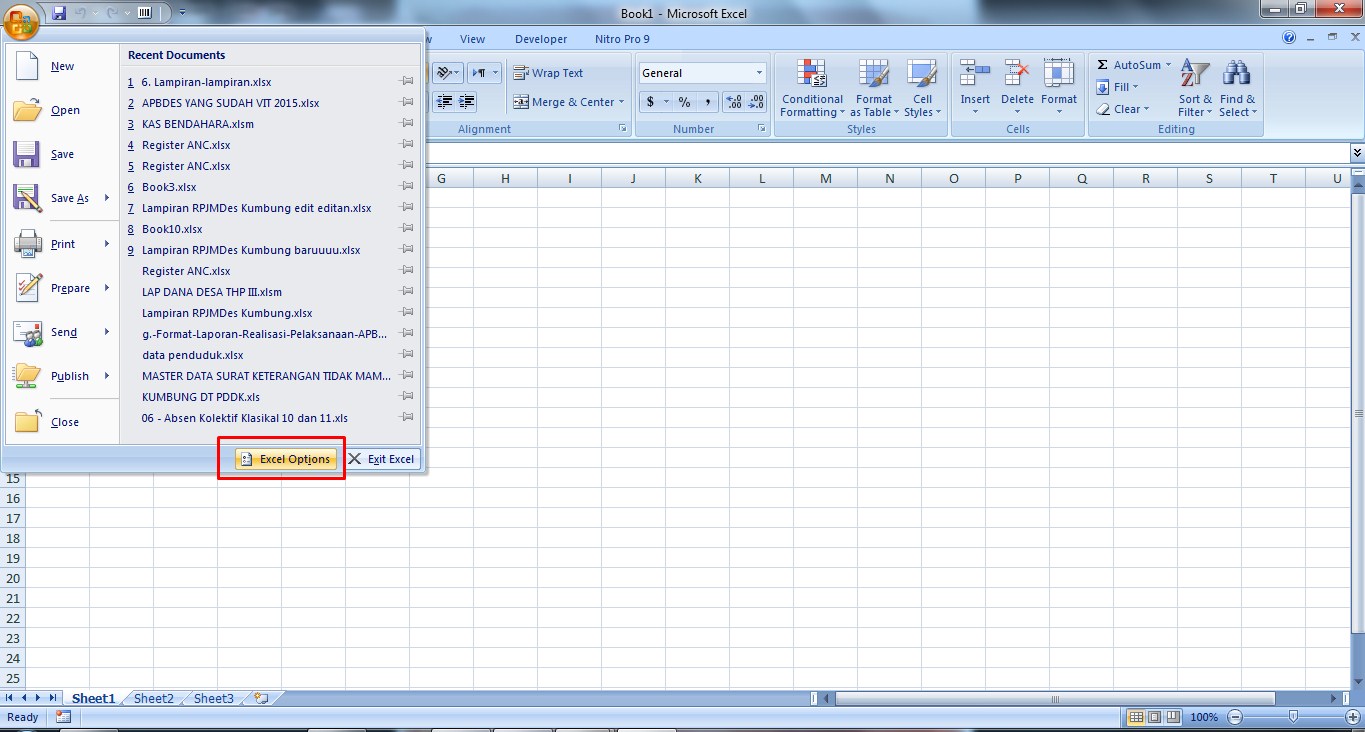This screenshot has height=732, width=1365.
Task: Pin KAS BENDAHARA.xlsm to recent documents
Action: [x=407, y=124]
